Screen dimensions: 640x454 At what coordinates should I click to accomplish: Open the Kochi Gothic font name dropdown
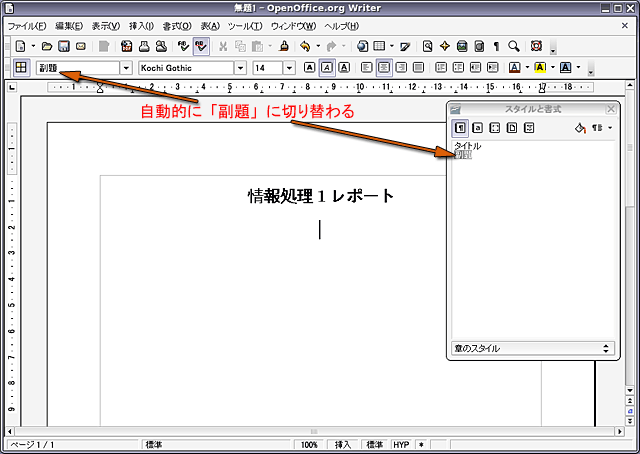point(240,68)
